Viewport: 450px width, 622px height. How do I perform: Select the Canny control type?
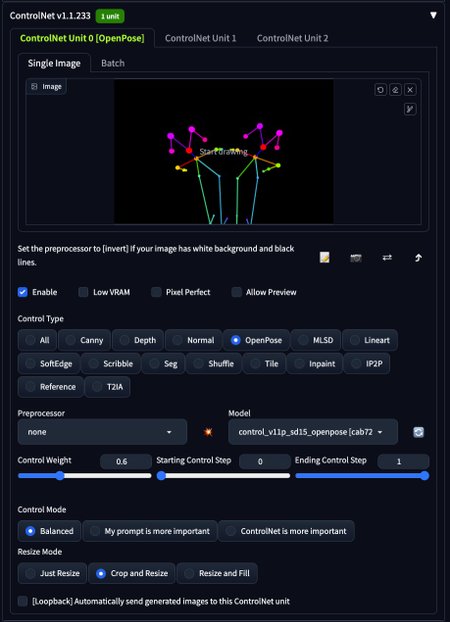tap(85, 340)
